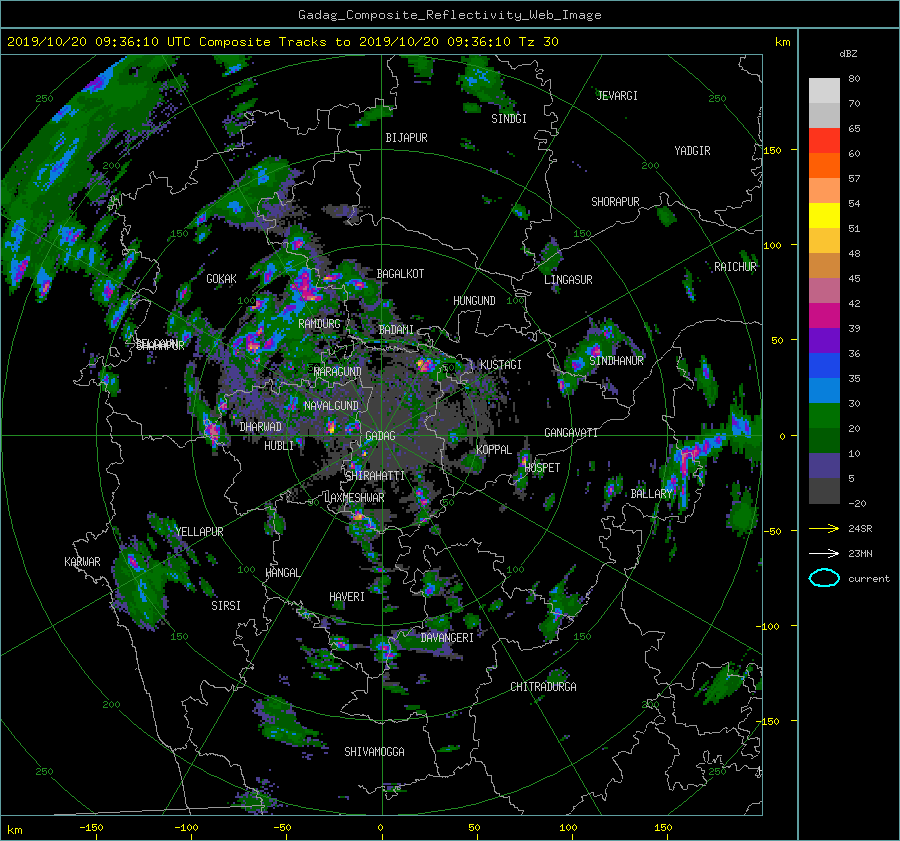Click the magenta 42 dBZ color swatch
Screen dimensions: 900x841
pos(824,315)
